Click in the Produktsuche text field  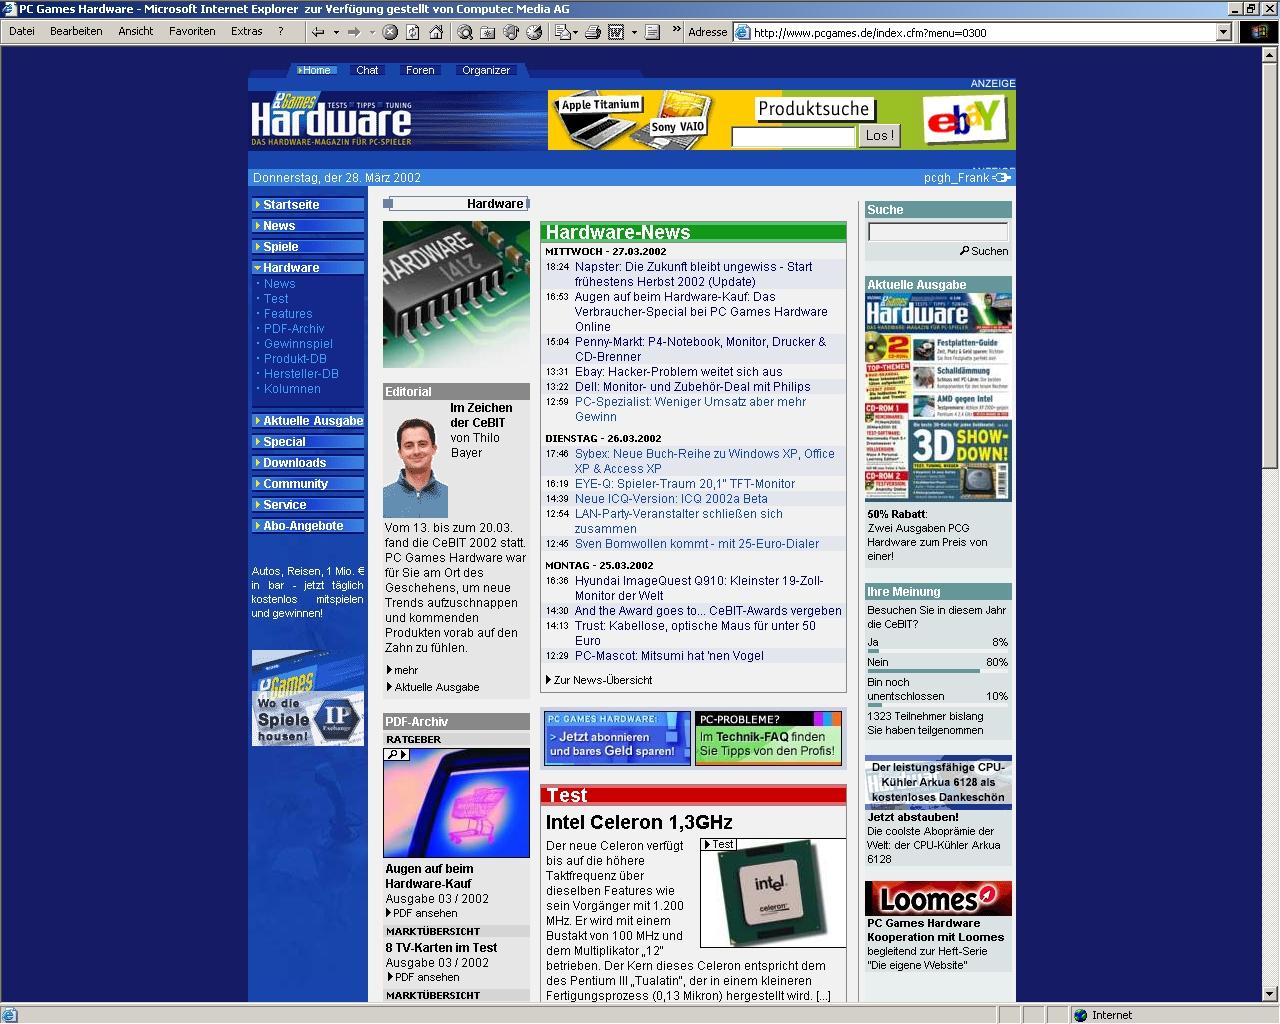(793, 136)
